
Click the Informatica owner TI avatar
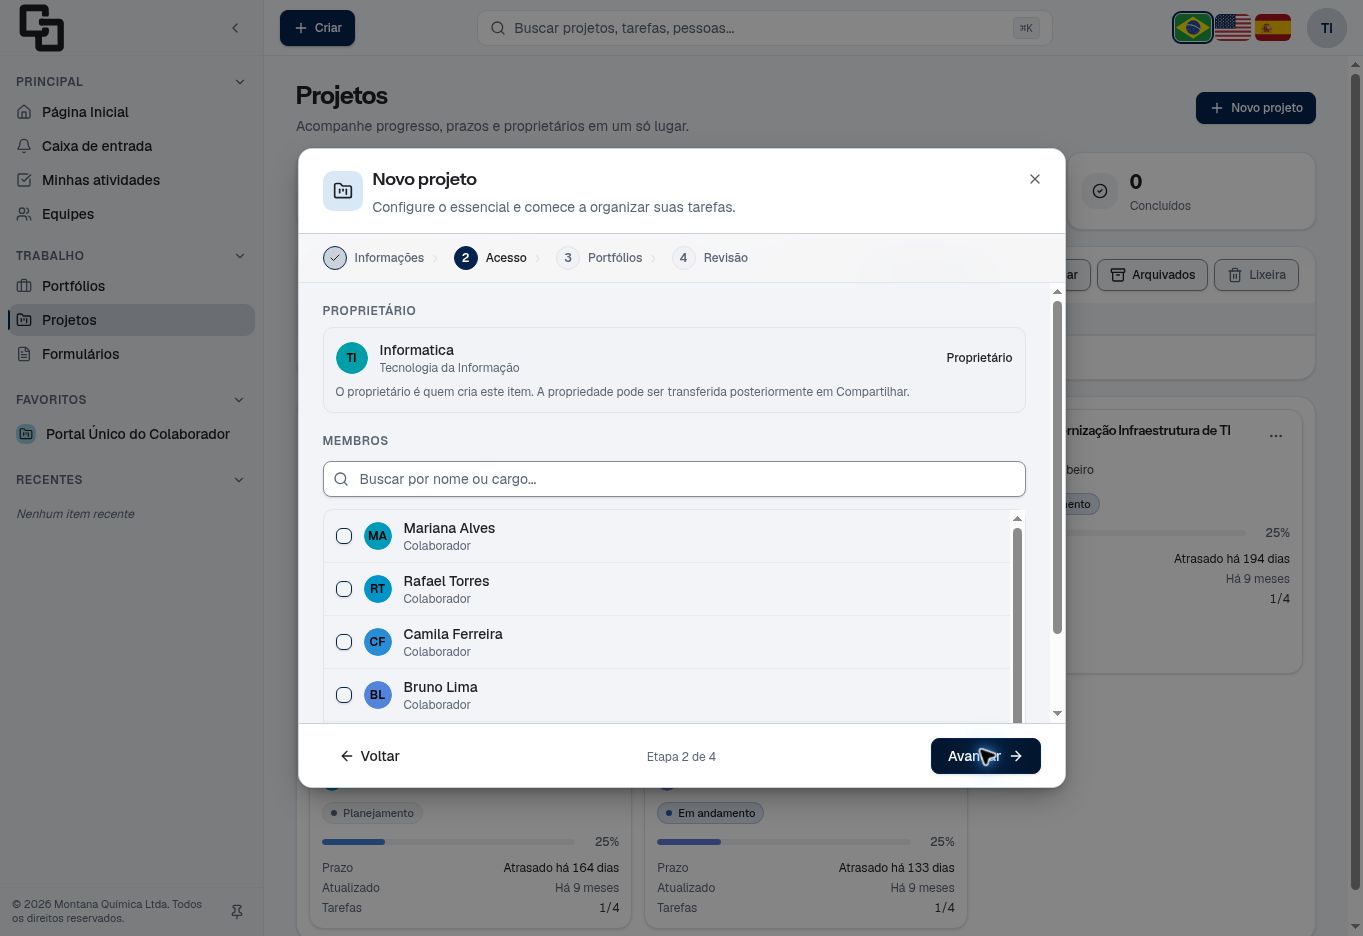tap(351, 358)
